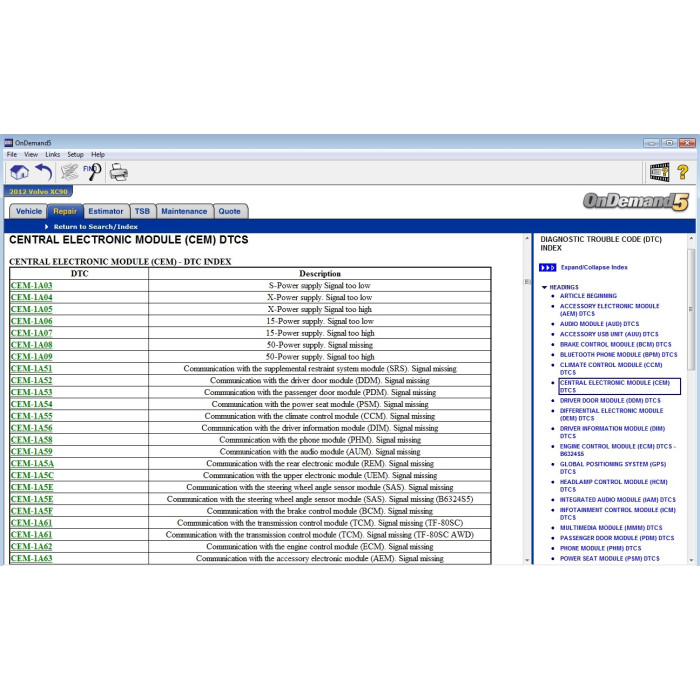Select Bluetooth Phone Module (BPM) DTCs heading
The width and height of the screenshot is (700, 700).
(x=618, y=355)
